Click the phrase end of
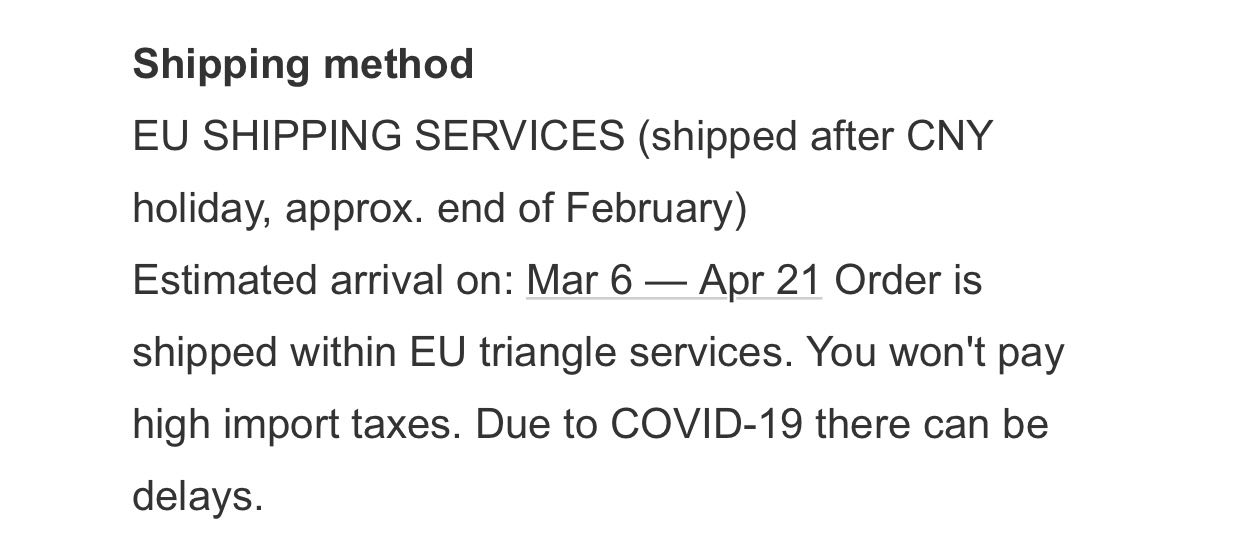The image size is (1242, 544). (496, 209)
